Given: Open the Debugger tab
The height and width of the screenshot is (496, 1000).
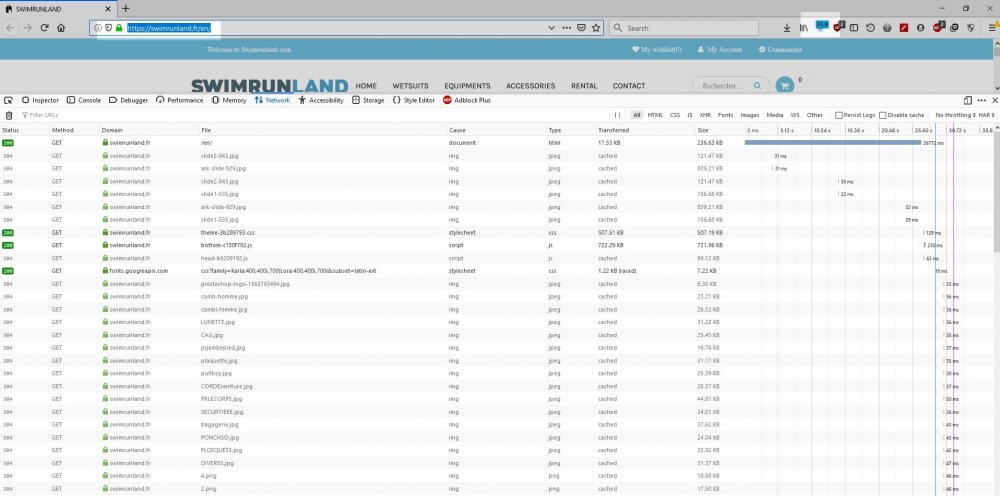Looking at the screenshot, I should pos(128,100).
